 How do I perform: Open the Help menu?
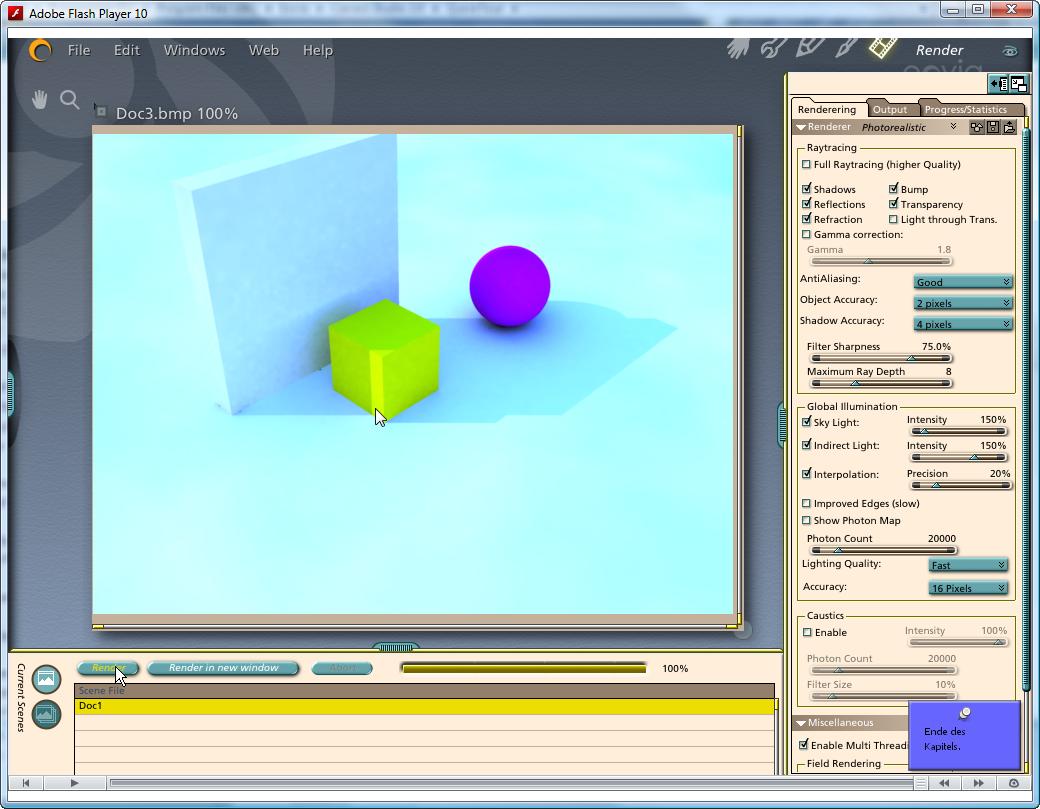pos(318,50)
